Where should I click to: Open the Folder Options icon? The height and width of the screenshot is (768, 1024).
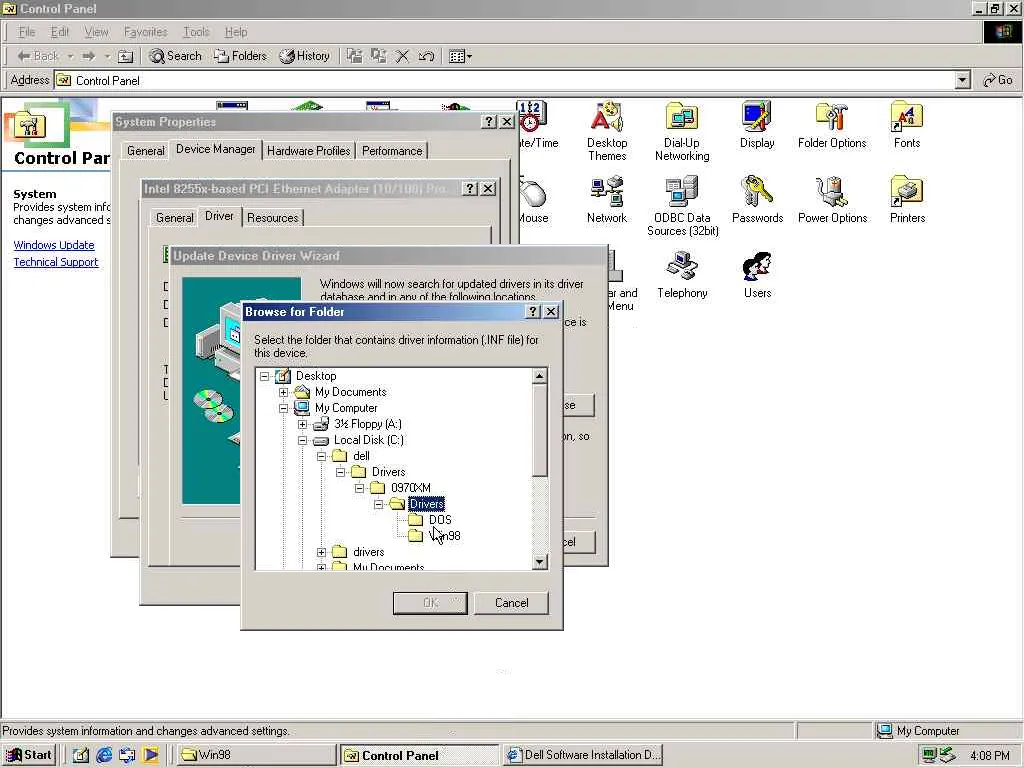click(x=832, y=125)
